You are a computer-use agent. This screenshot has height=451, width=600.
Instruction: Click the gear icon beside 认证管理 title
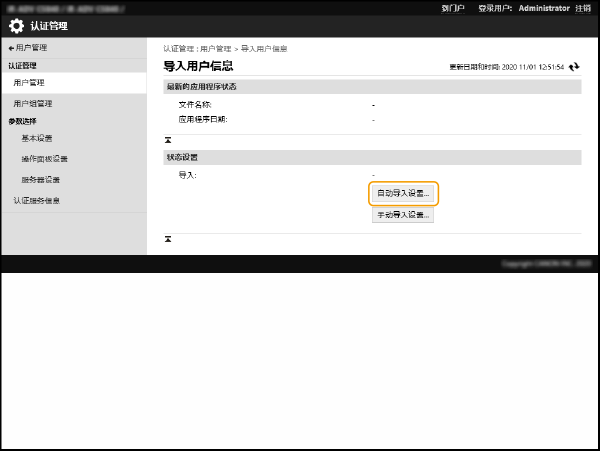coord(15,25)
